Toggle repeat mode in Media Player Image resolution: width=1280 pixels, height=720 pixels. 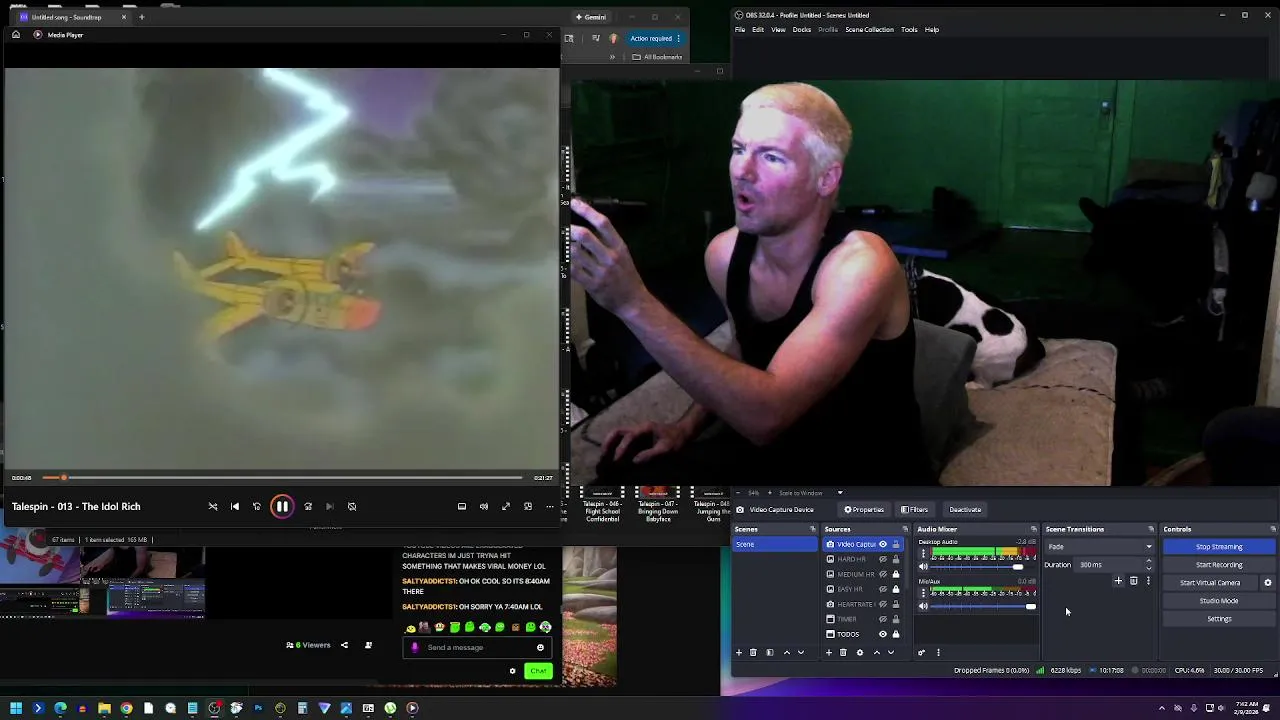(x=352, y=506)
